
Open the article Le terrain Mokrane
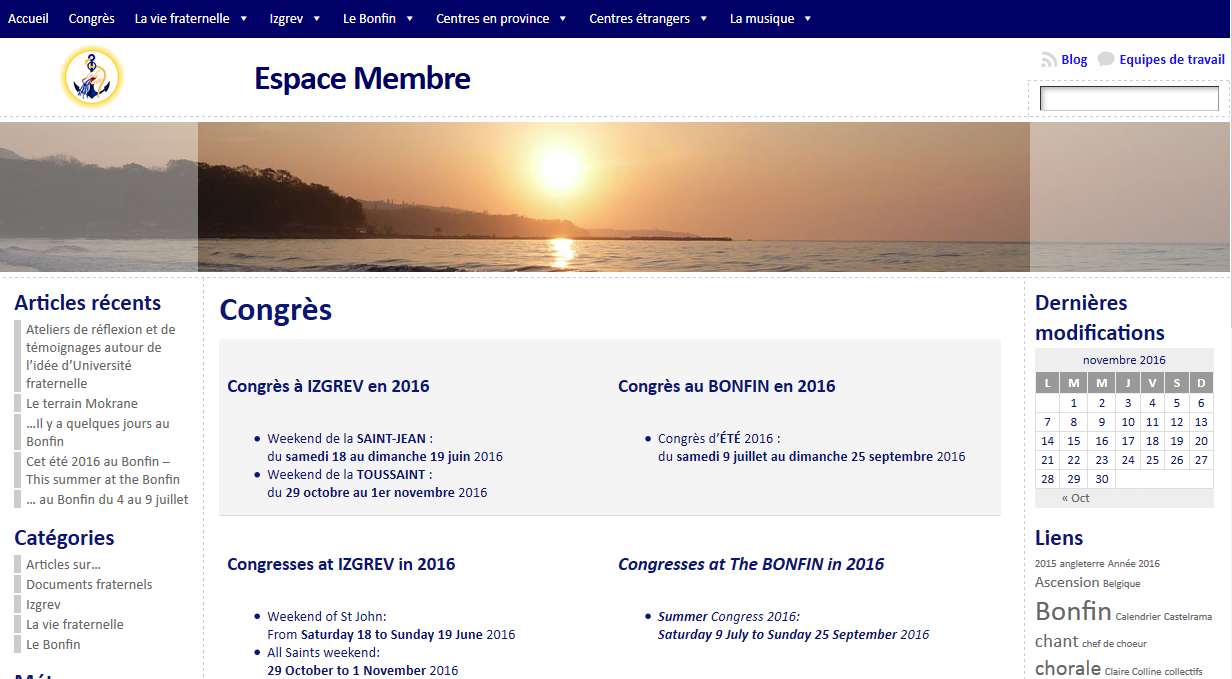coord(82,404)
